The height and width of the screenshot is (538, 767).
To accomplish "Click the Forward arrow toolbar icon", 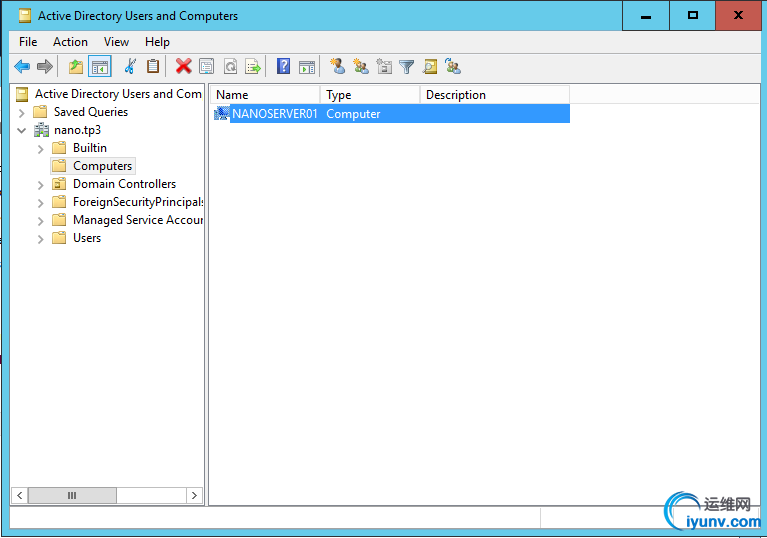I will [x=45, y=66].
